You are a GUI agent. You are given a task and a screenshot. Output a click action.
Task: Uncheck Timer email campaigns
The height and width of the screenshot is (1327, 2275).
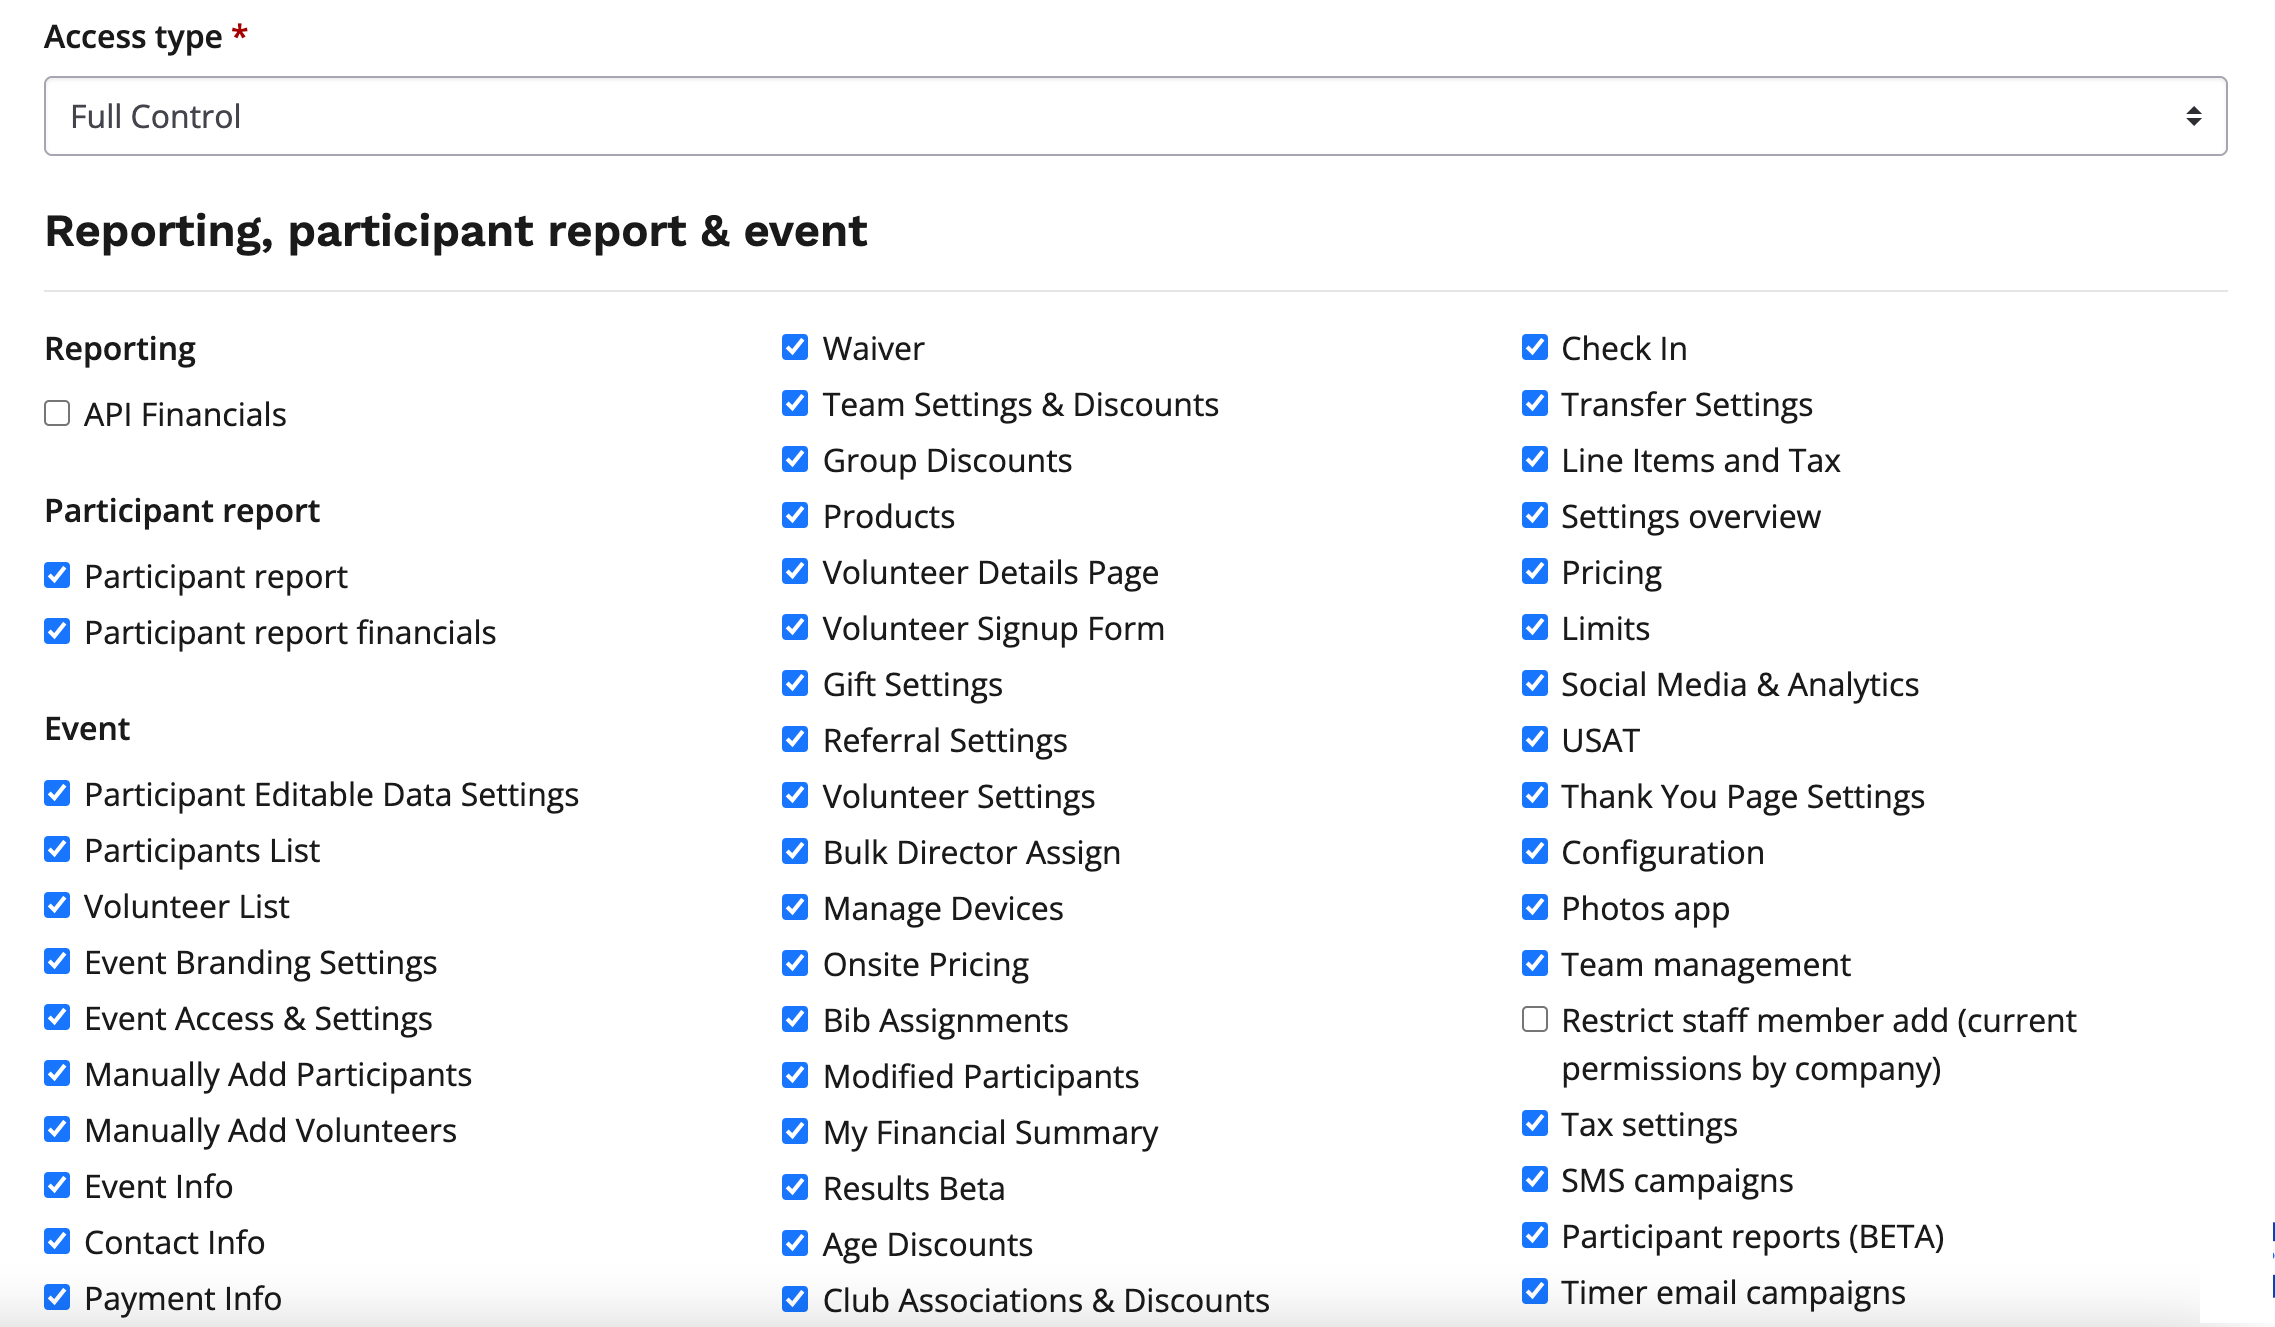tap(1534, 1291)
